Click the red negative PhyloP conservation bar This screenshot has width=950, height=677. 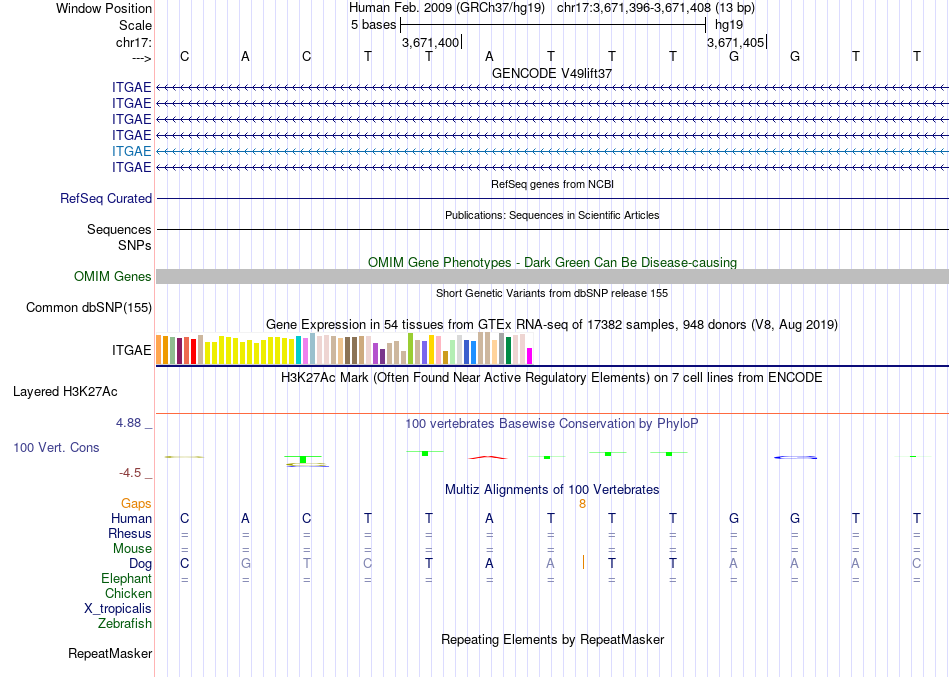click(488, 458)
